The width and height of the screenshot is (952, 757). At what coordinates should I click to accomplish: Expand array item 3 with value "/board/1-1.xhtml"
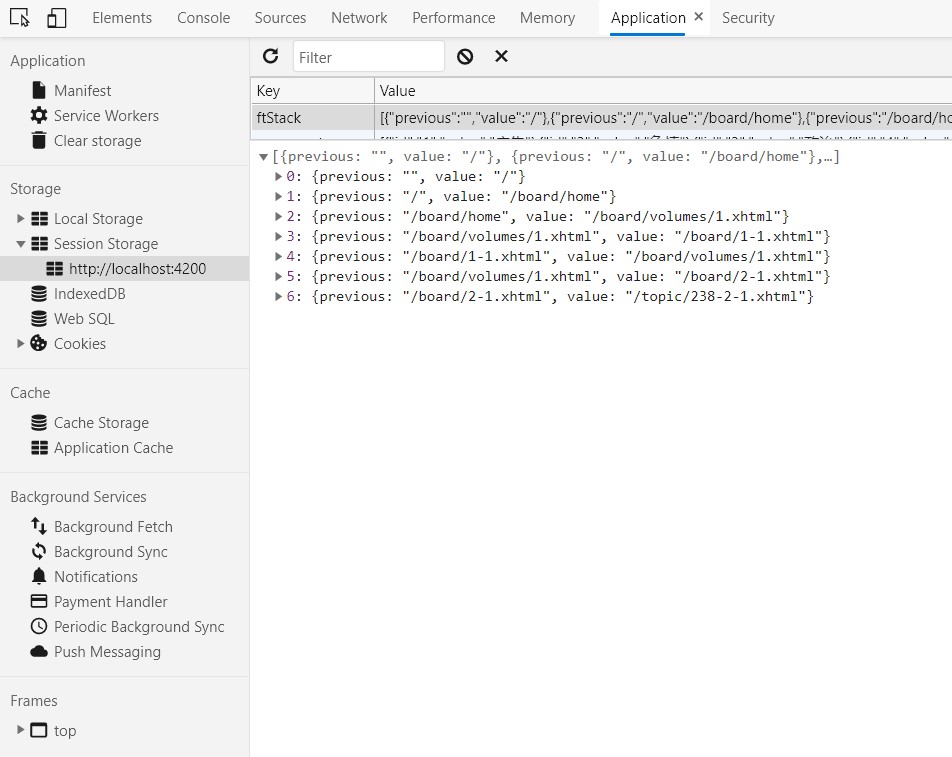coord(278,236)
